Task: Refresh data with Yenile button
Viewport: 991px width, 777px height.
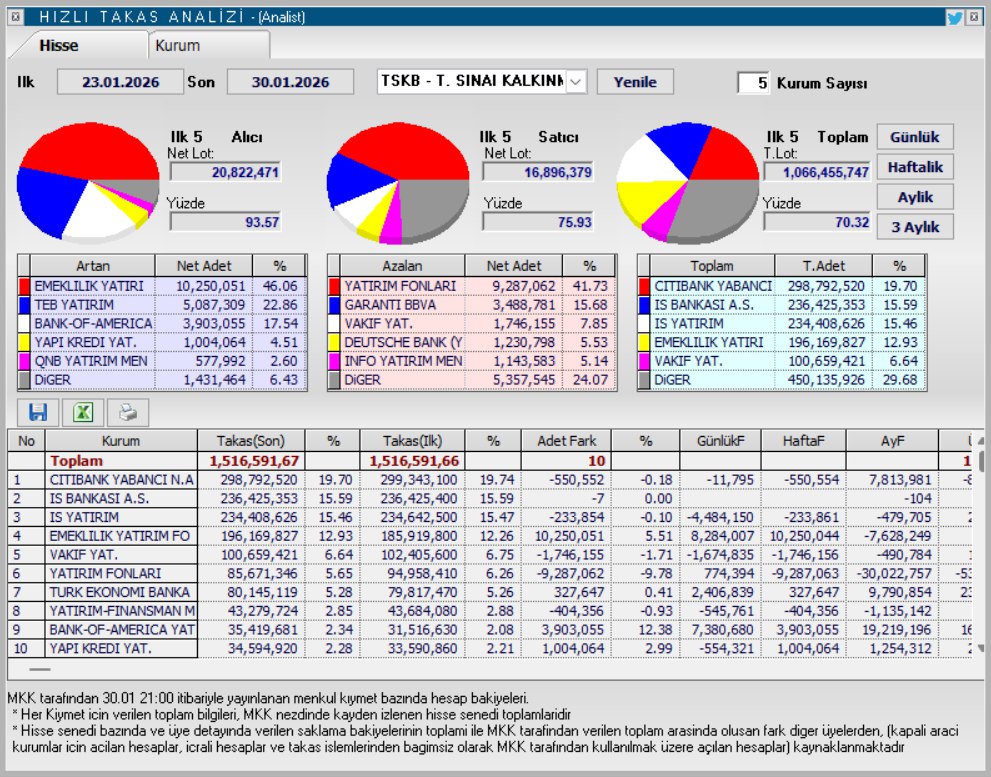Action: click(x=635, y=82)
